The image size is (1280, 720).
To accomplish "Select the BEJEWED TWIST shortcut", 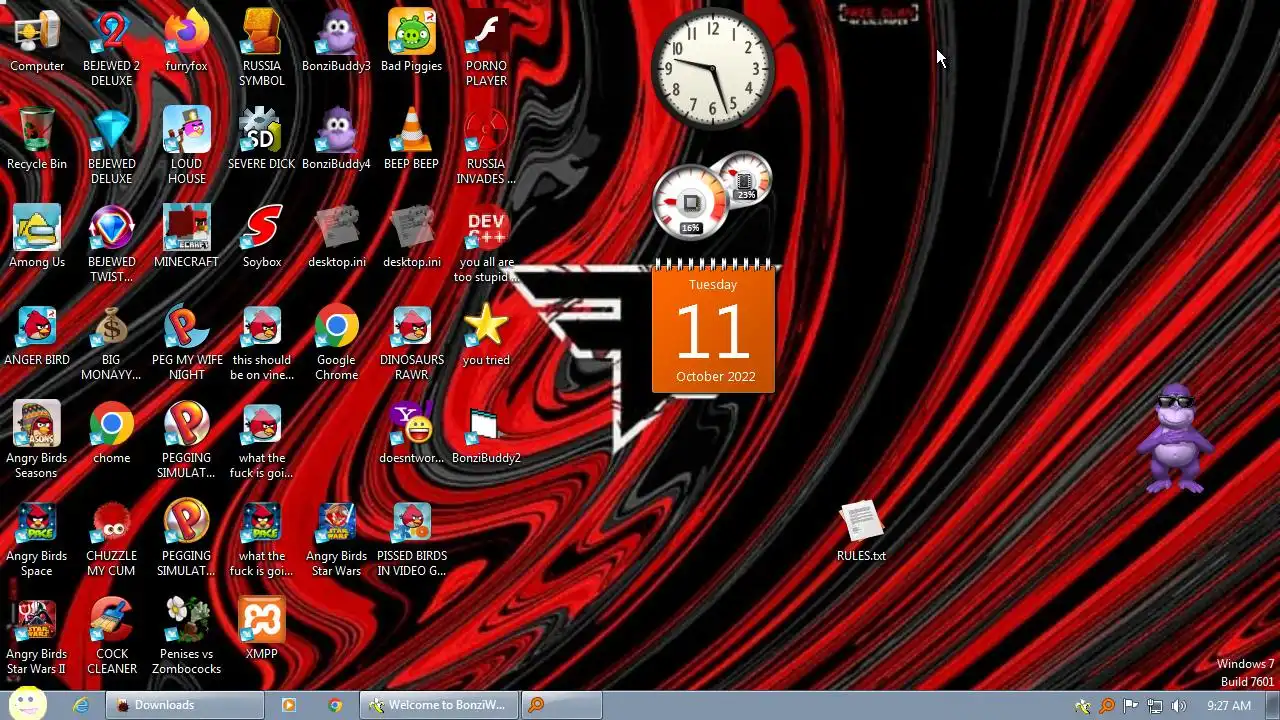I will [x=112, y=244].
